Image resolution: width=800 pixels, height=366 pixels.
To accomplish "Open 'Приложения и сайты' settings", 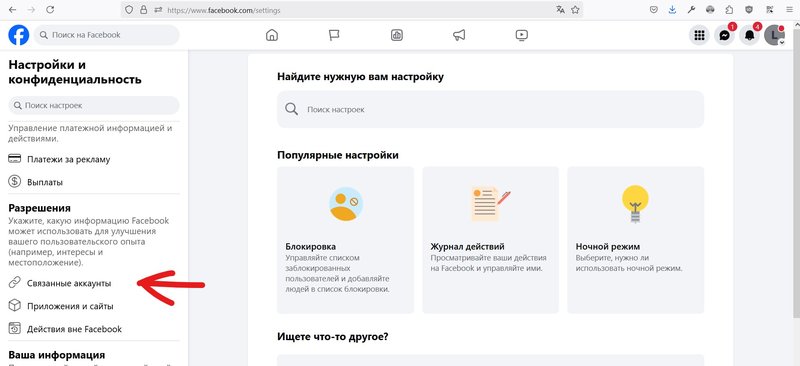I will [x=94, y=306].
